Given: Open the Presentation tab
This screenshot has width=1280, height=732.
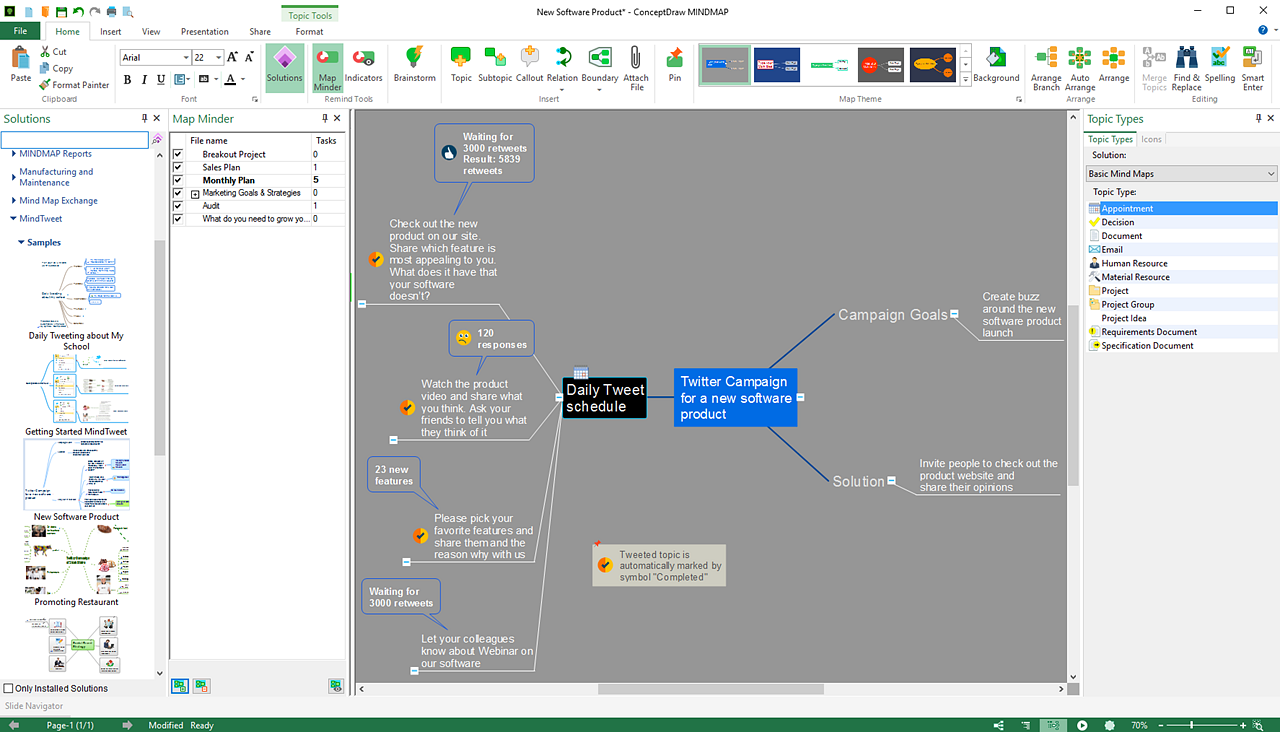Looking at the screenshot, I should (x=204, y=32).
